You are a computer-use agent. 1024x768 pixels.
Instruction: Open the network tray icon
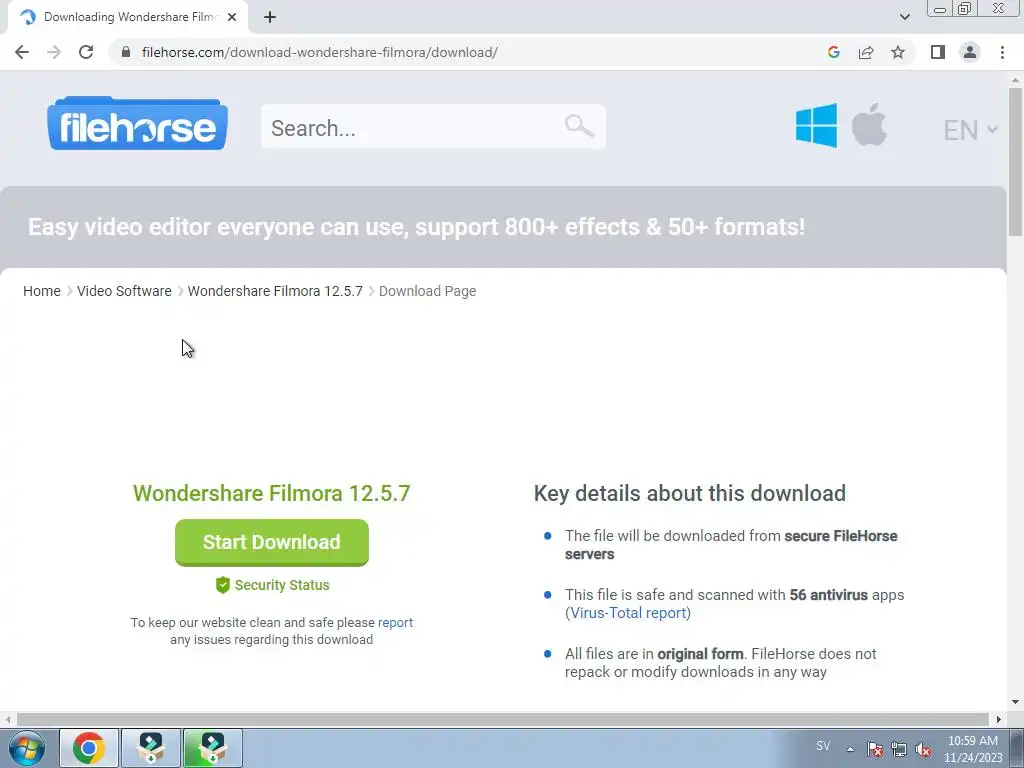click(x=899, y=749)
